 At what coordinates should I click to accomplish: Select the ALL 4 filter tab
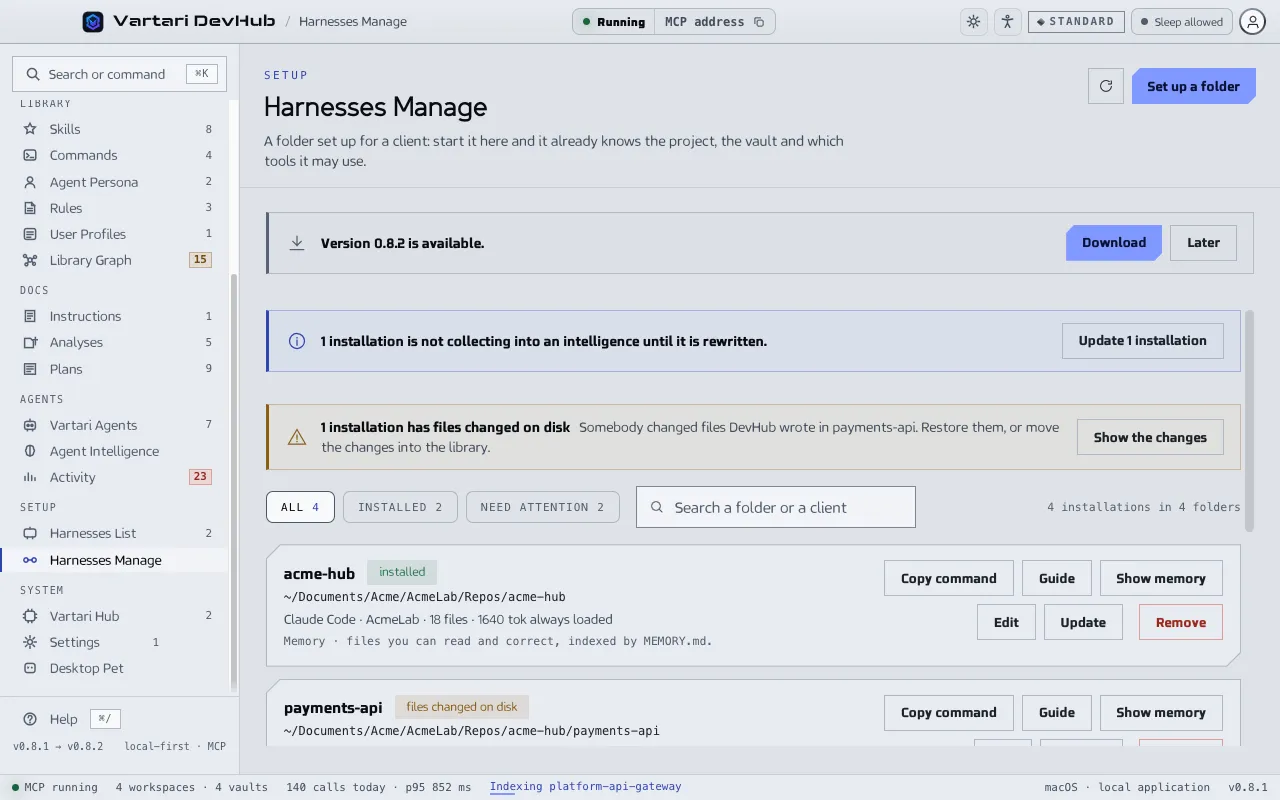[300, 507]
